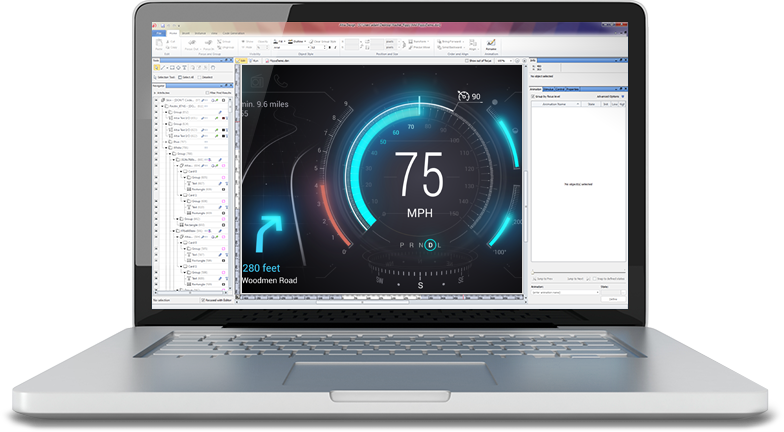784x432 pixels.
Task: Open the Transform dropdown
Action: coord(419,42)
